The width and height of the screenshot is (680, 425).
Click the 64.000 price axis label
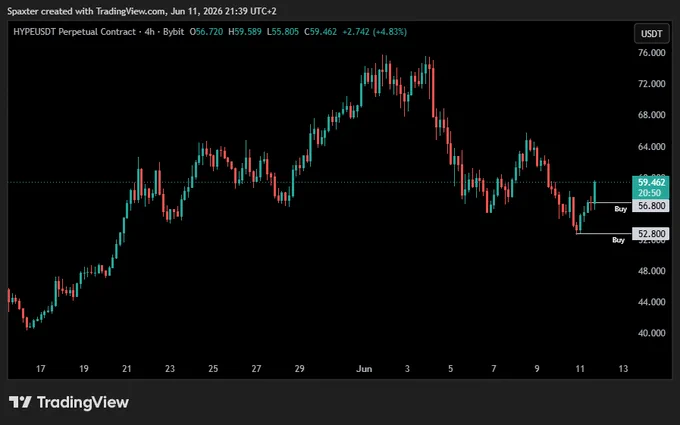pos(651,147)
